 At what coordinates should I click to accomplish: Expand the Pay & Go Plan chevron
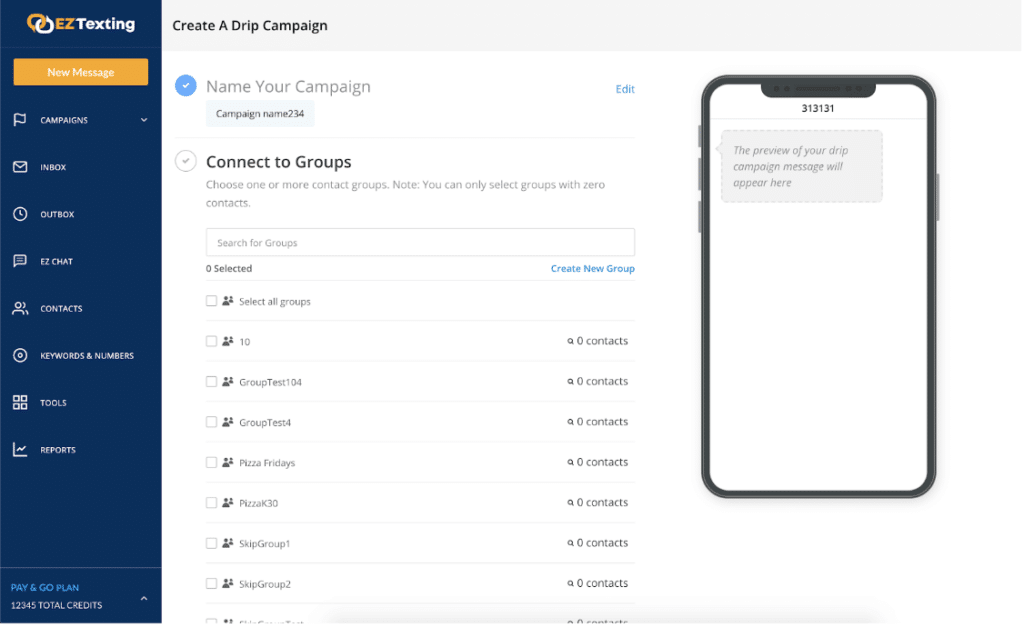(144, 598)
